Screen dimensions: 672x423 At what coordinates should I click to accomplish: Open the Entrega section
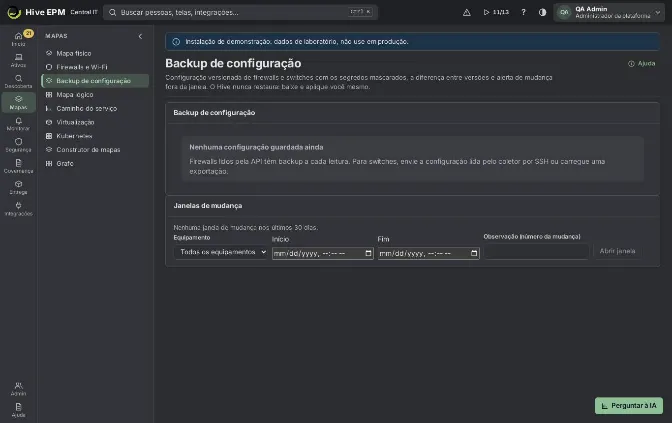(x=18, y=188)
